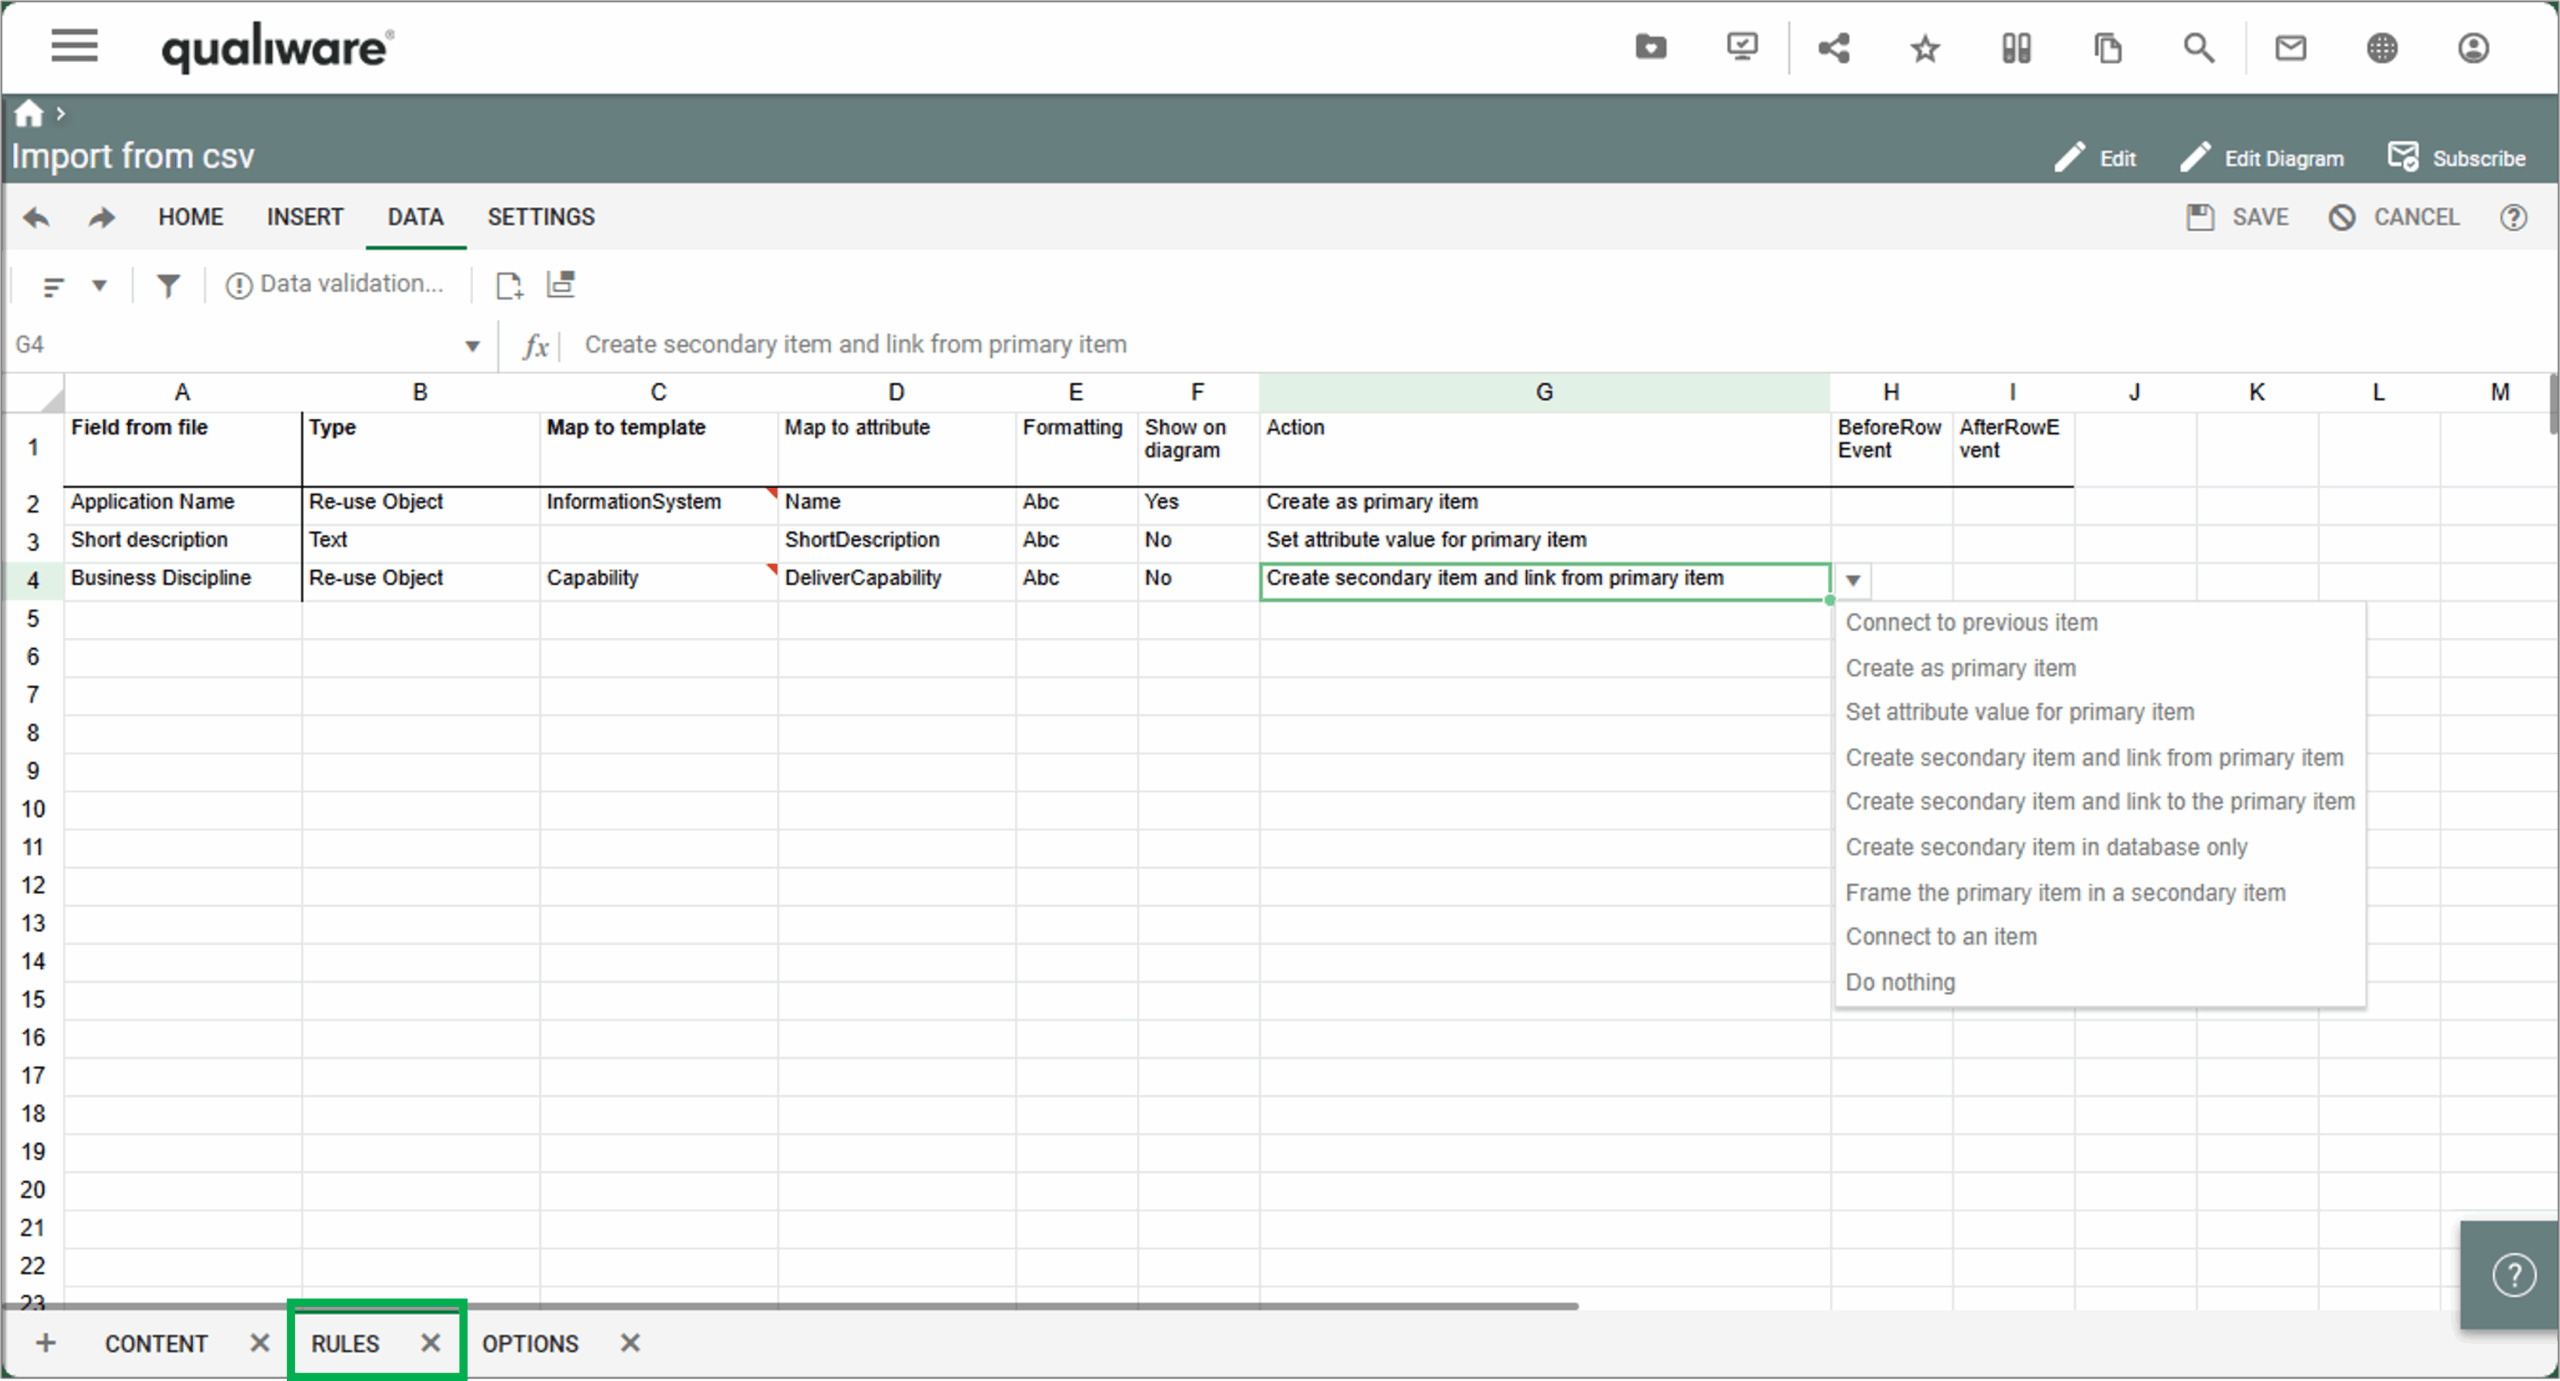Select column G header
Image resolution: width=2560 pixels, height=1381 pixels.
click(1545, 392)
